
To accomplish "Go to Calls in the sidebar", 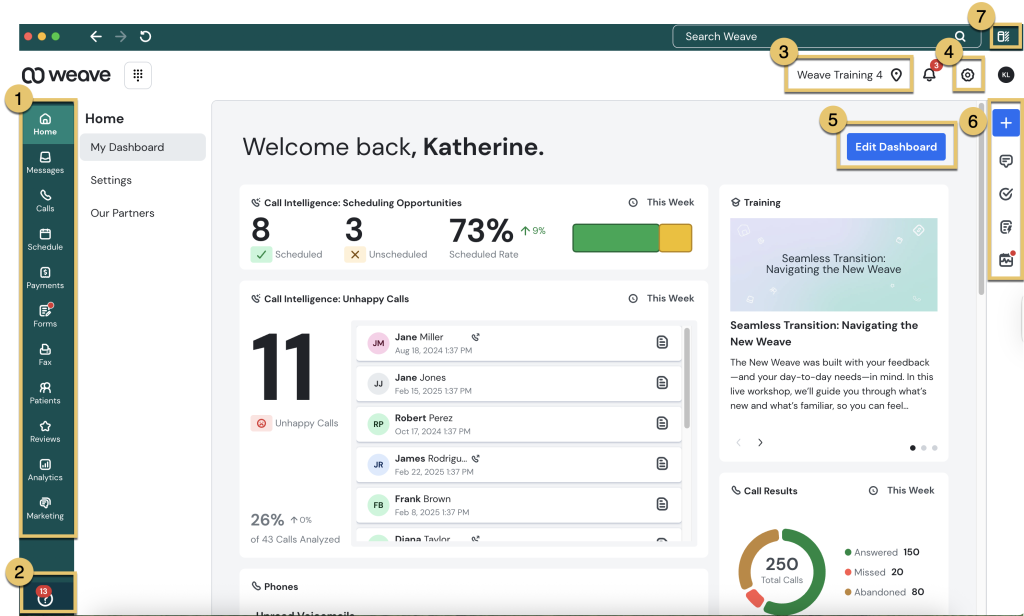I will pyautogui.click(x=45, y=201).
